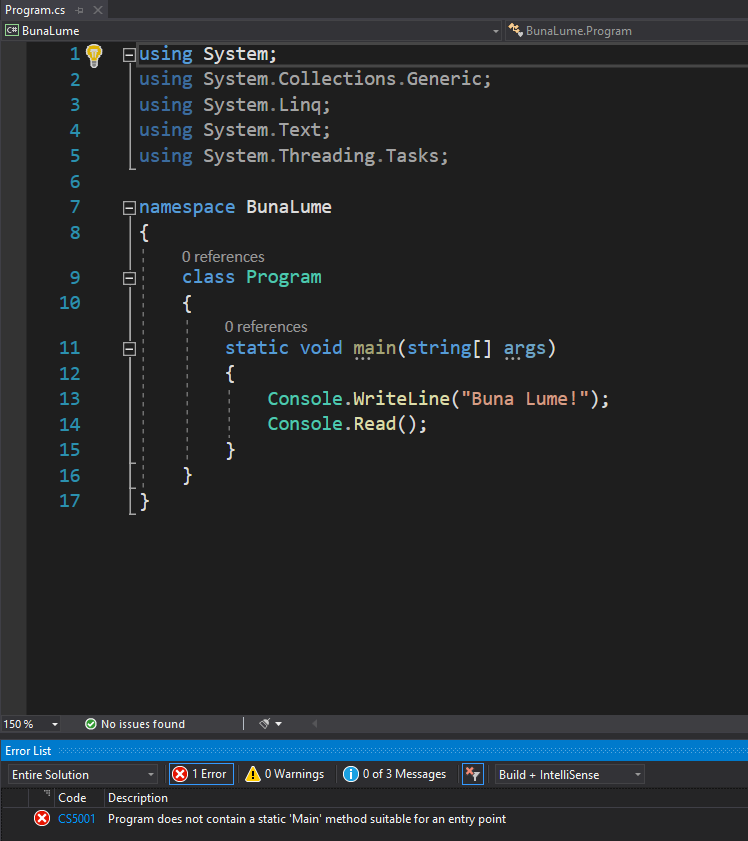Close the Program.cs tab
The image size is (748, 841).
coord(97,10)
